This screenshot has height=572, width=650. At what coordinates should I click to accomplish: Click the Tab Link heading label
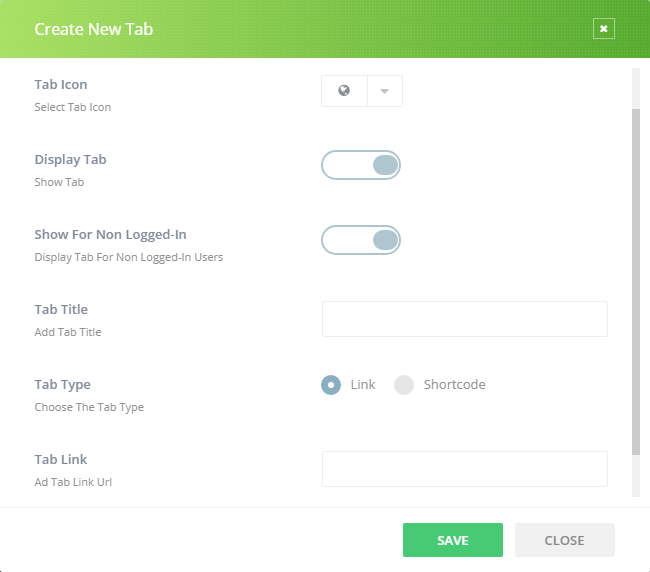click(x=61, y=460)
